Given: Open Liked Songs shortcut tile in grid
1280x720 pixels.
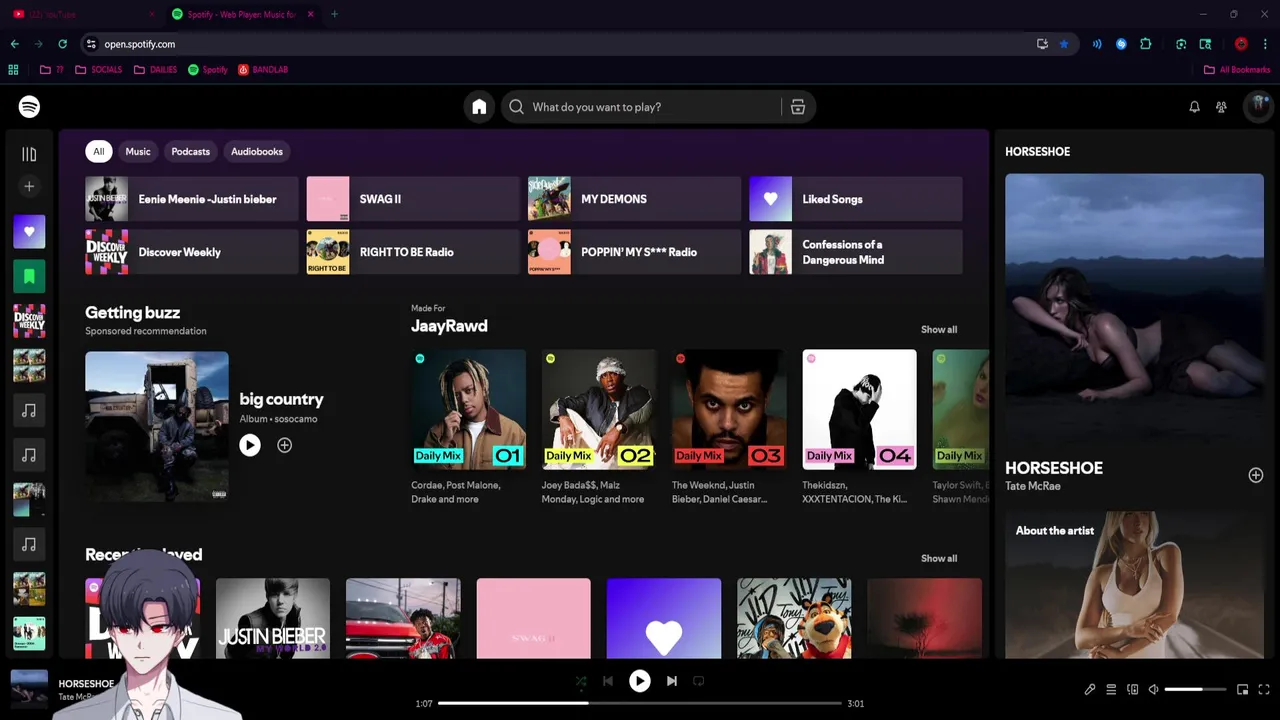Looking at the screenshot, I should coord(856,199).
